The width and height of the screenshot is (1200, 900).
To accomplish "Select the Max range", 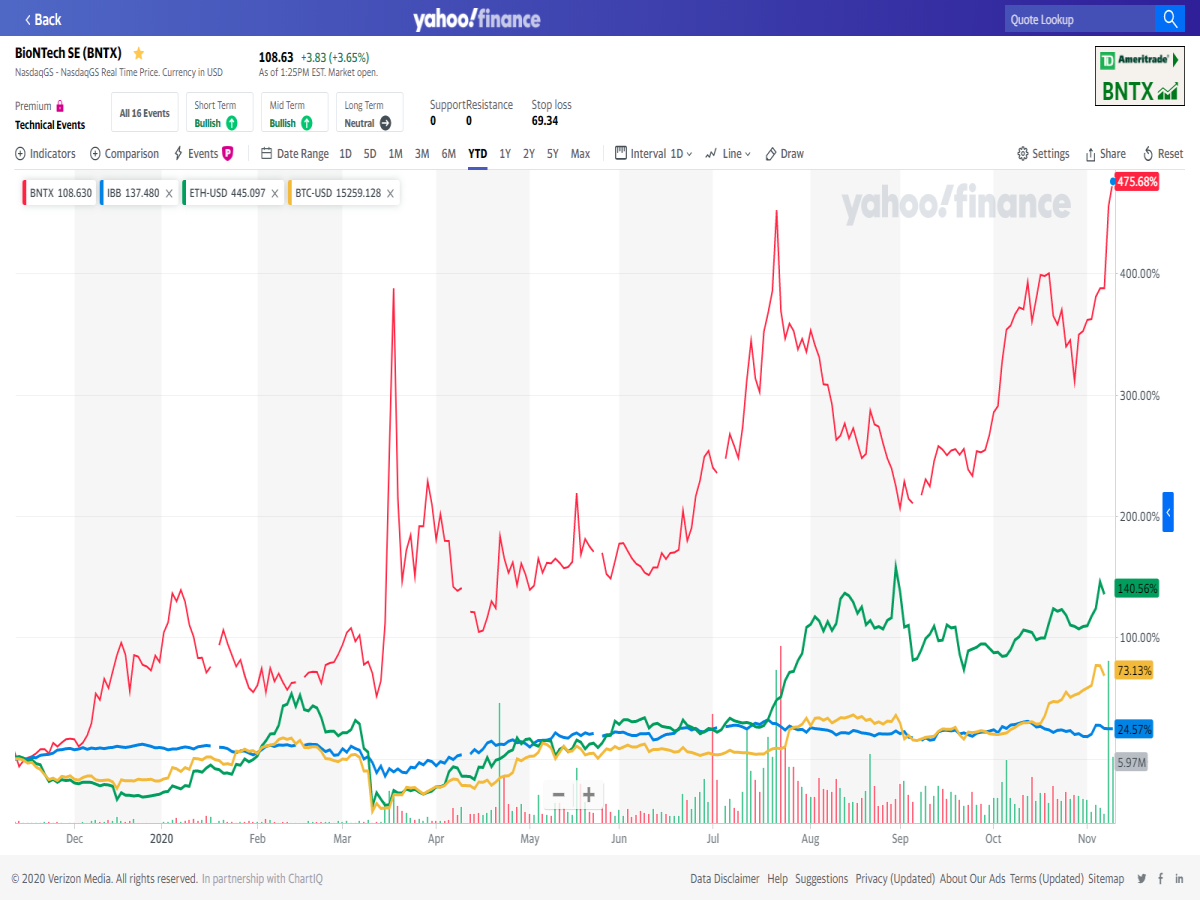I will (581, 154).
